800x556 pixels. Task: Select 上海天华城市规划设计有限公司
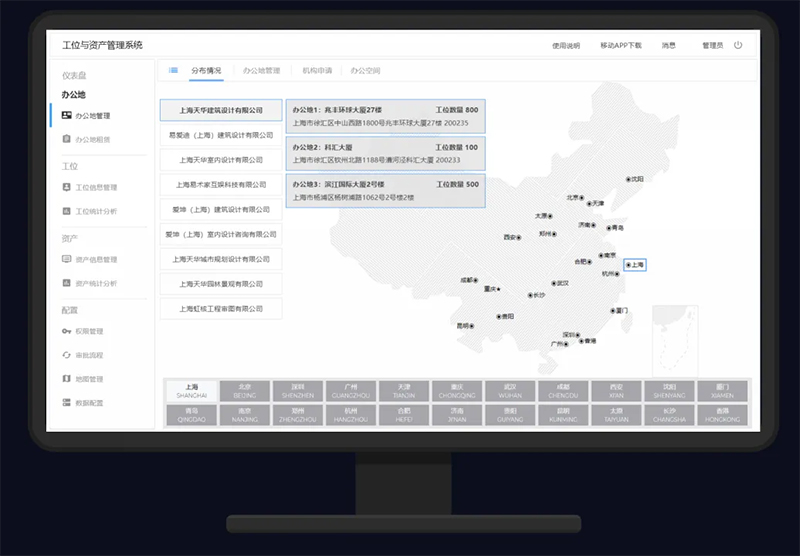221,259
